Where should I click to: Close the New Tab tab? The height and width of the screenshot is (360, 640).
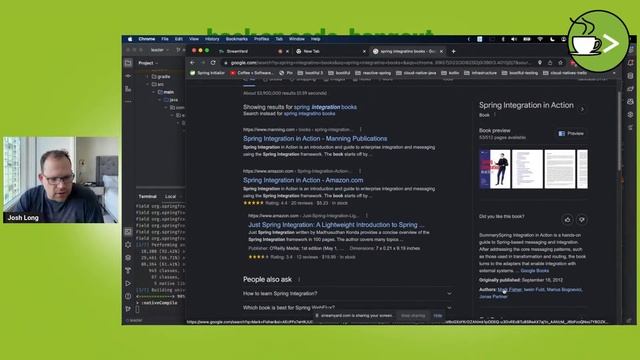[364, 51]
